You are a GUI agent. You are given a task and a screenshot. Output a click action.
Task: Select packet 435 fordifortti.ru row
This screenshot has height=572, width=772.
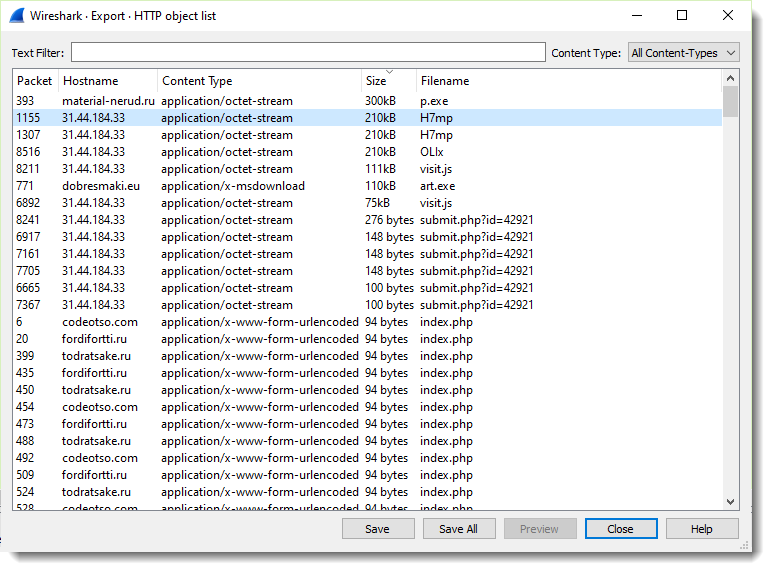367,373
